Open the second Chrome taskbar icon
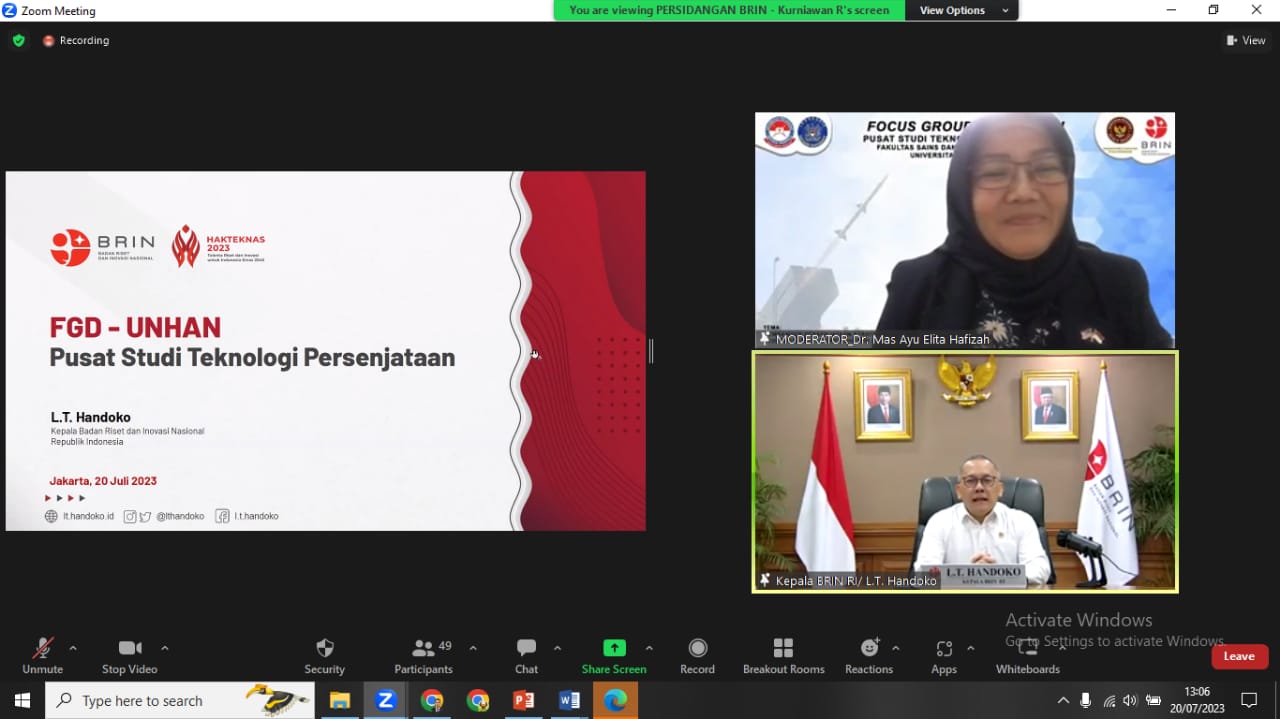This screenshot has width=1280, height=719. (x=478, y=700)
